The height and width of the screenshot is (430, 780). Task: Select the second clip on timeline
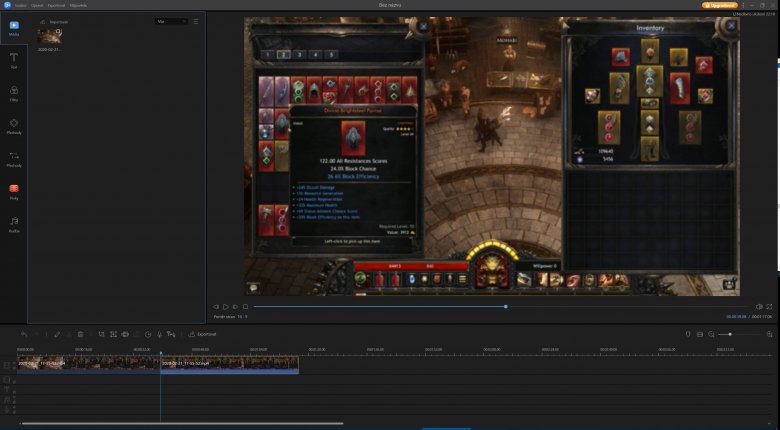(x=230, y=364)
